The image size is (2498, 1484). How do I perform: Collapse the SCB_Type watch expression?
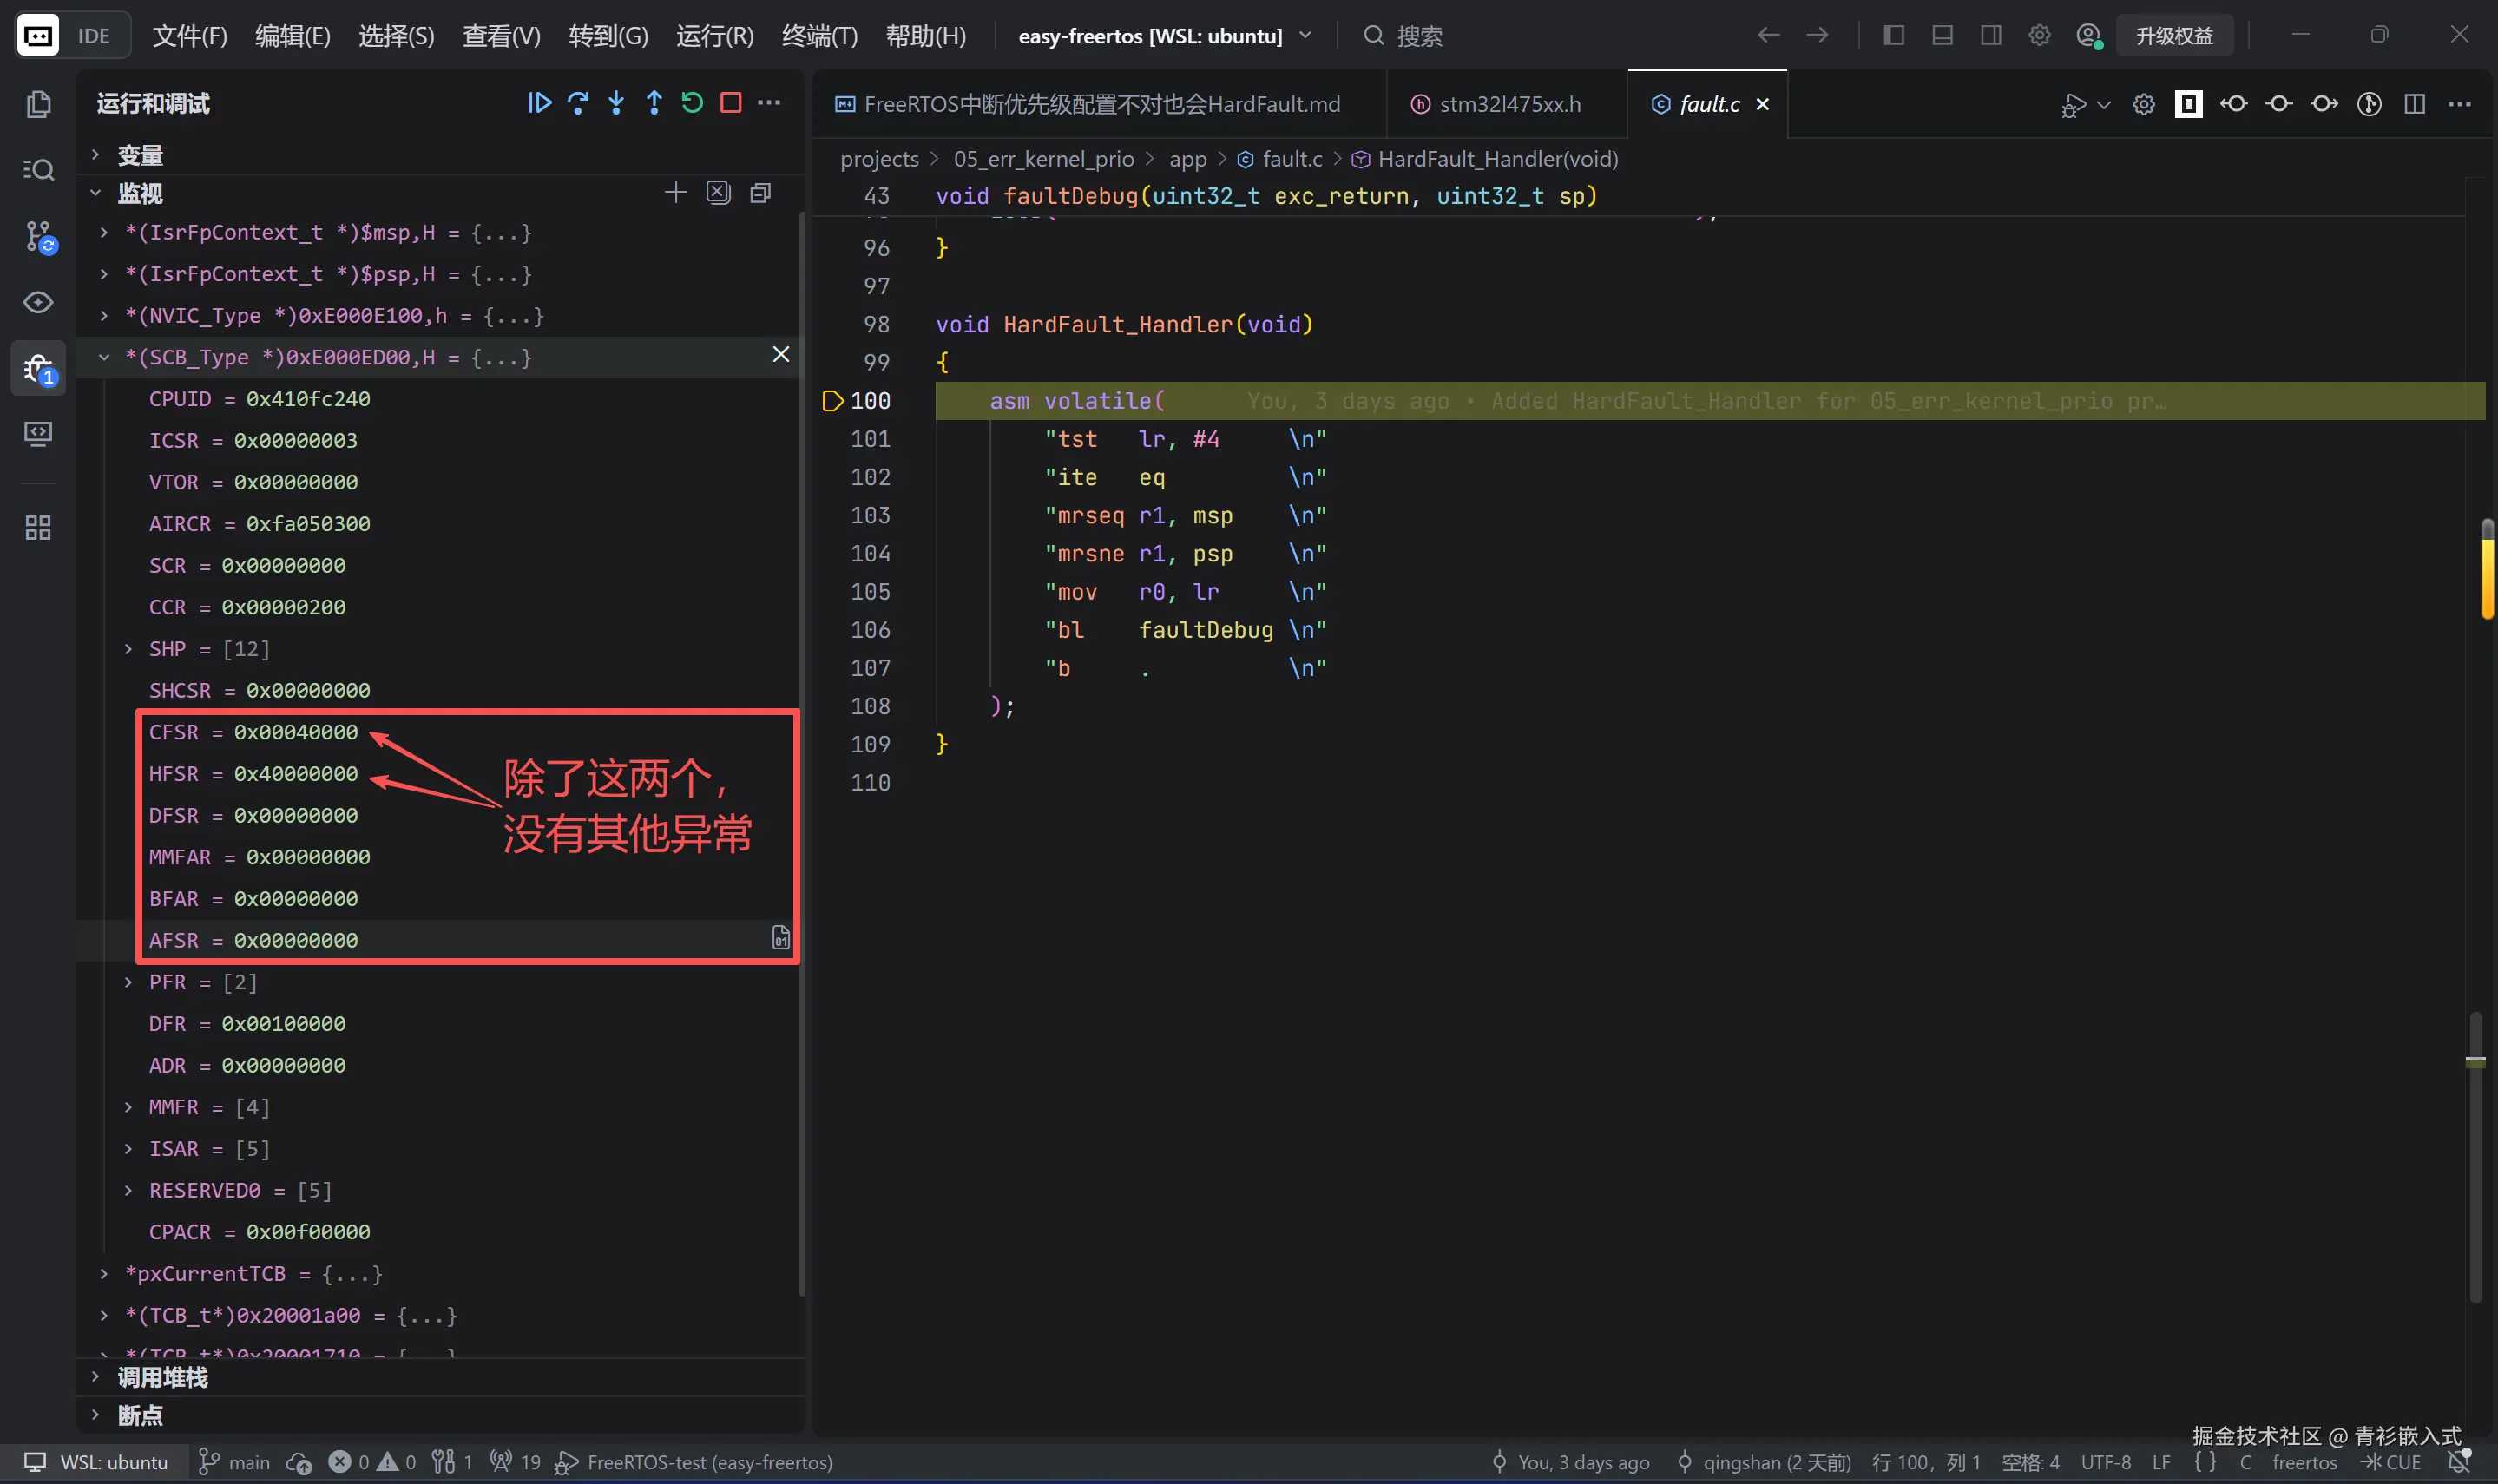(x=103, y=357)
